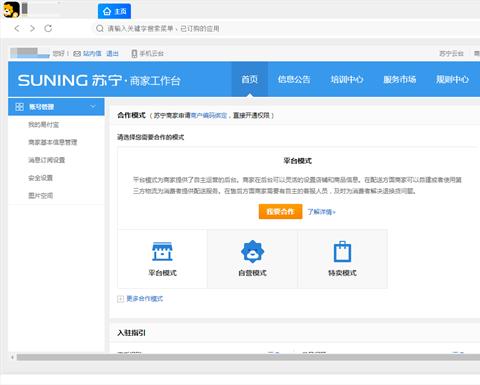Expand 更多合作模式 options
The height and width of the screenshot is (385, 480).
coord(145,299)
